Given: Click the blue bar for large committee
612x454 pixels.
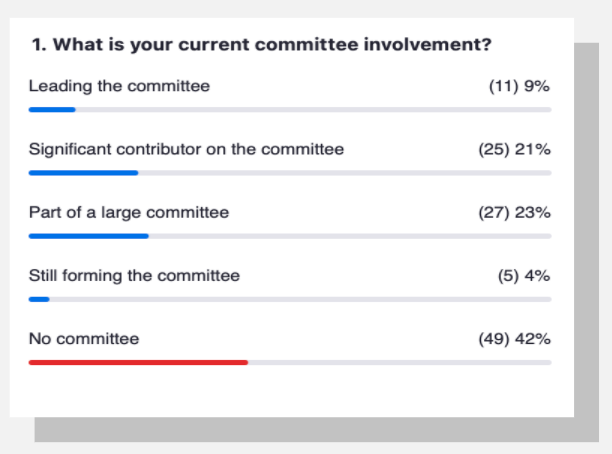Looking at the screenshot, I should click(x=89, y=236).
